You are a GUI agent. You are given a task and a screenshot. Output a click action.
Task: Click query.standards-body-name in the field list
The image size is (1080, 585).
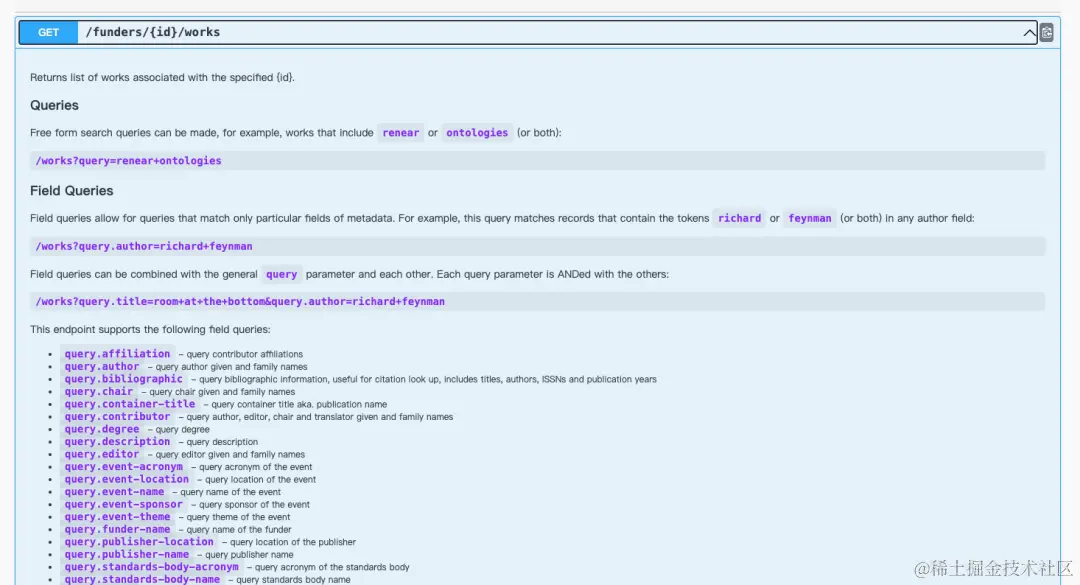(143, 579)
